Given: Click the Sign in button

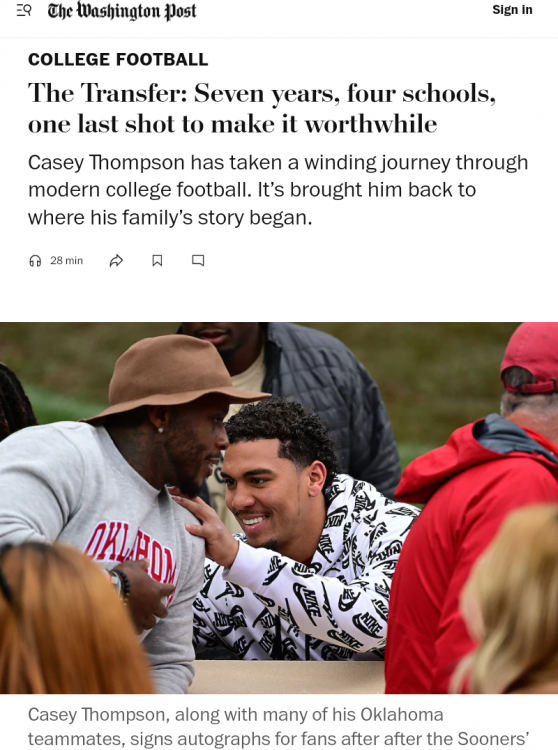Looking at the screenshot, I should click(512, 10).
